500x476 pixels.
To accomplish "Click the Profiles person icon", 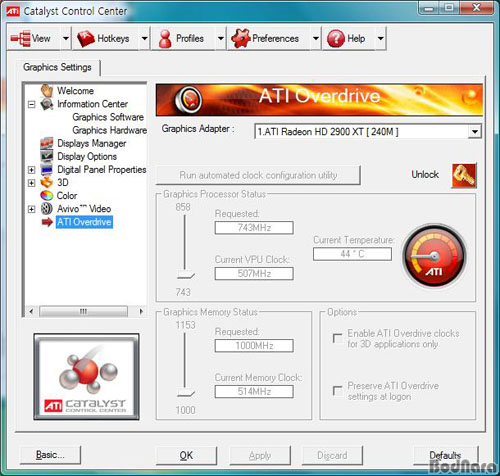I will [x=165, y=39].
